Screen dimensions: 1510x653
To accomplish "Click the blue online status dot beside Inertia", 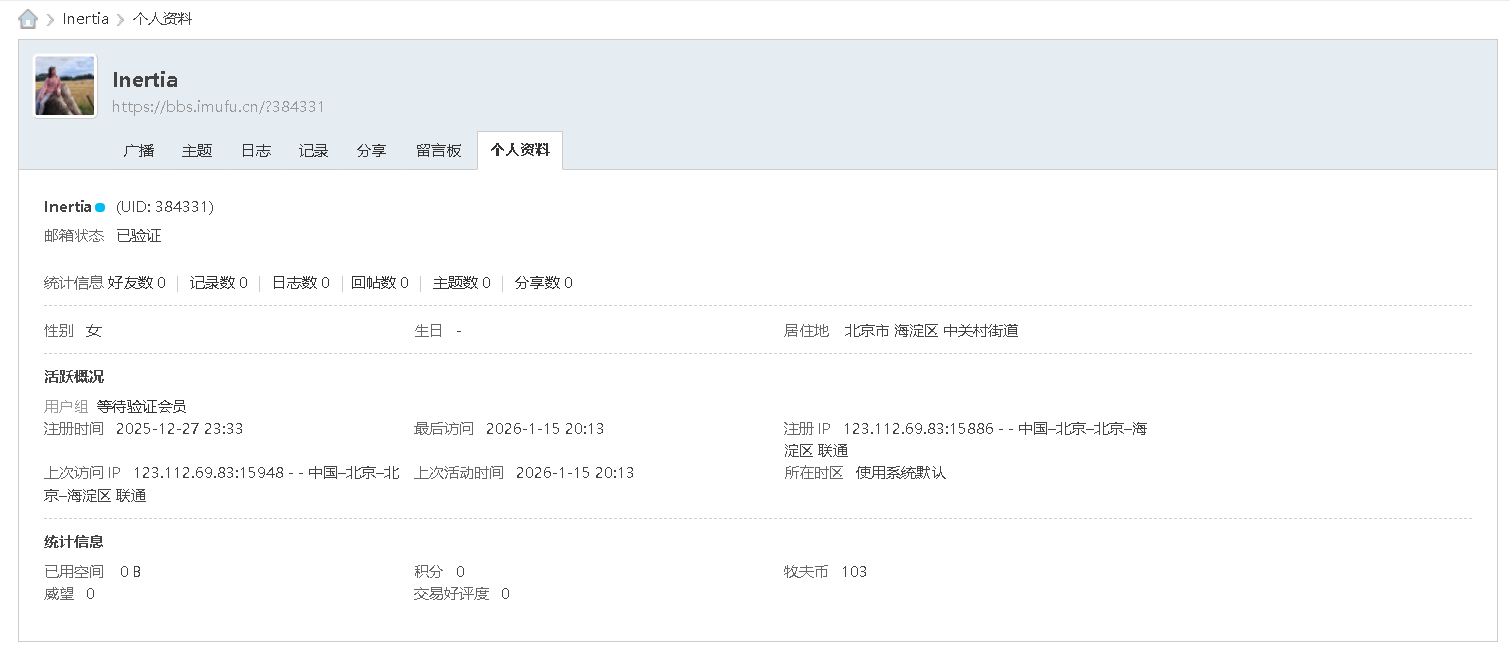I will tap(99, 206).
